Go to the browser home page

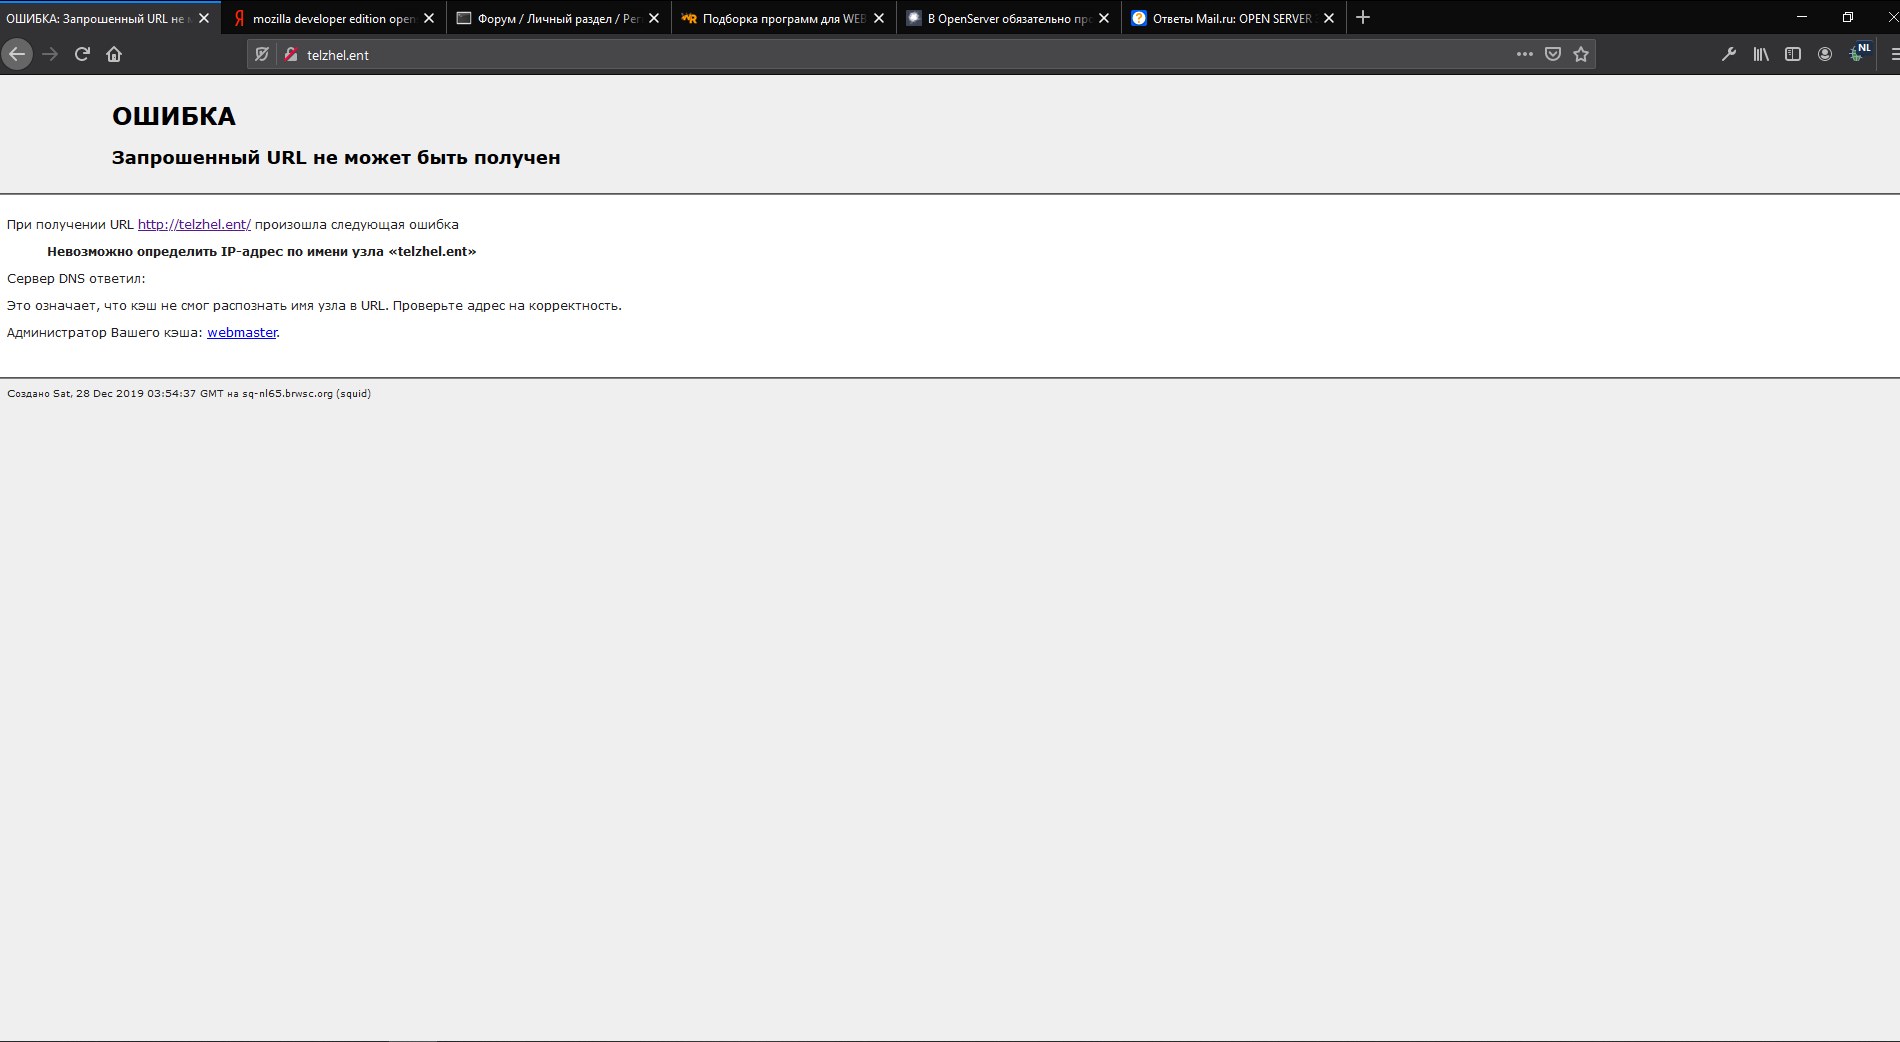click(x=114, y=54)
